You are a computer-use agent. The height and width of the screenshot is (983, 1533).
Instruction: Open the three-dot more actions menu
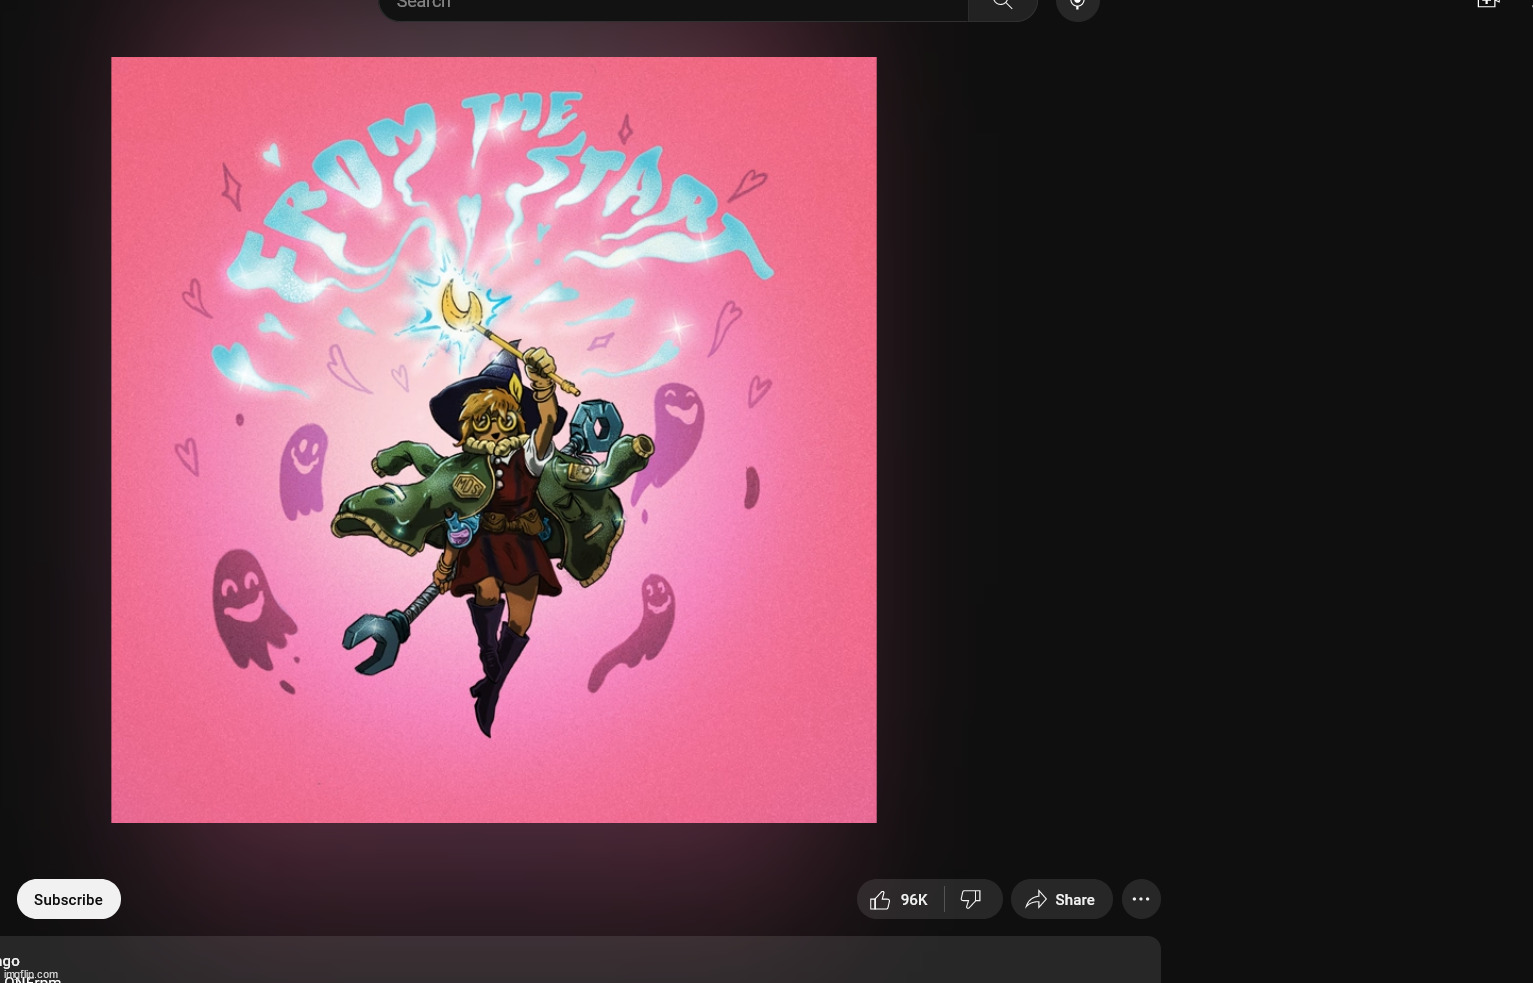click(x=1141, y=899)
